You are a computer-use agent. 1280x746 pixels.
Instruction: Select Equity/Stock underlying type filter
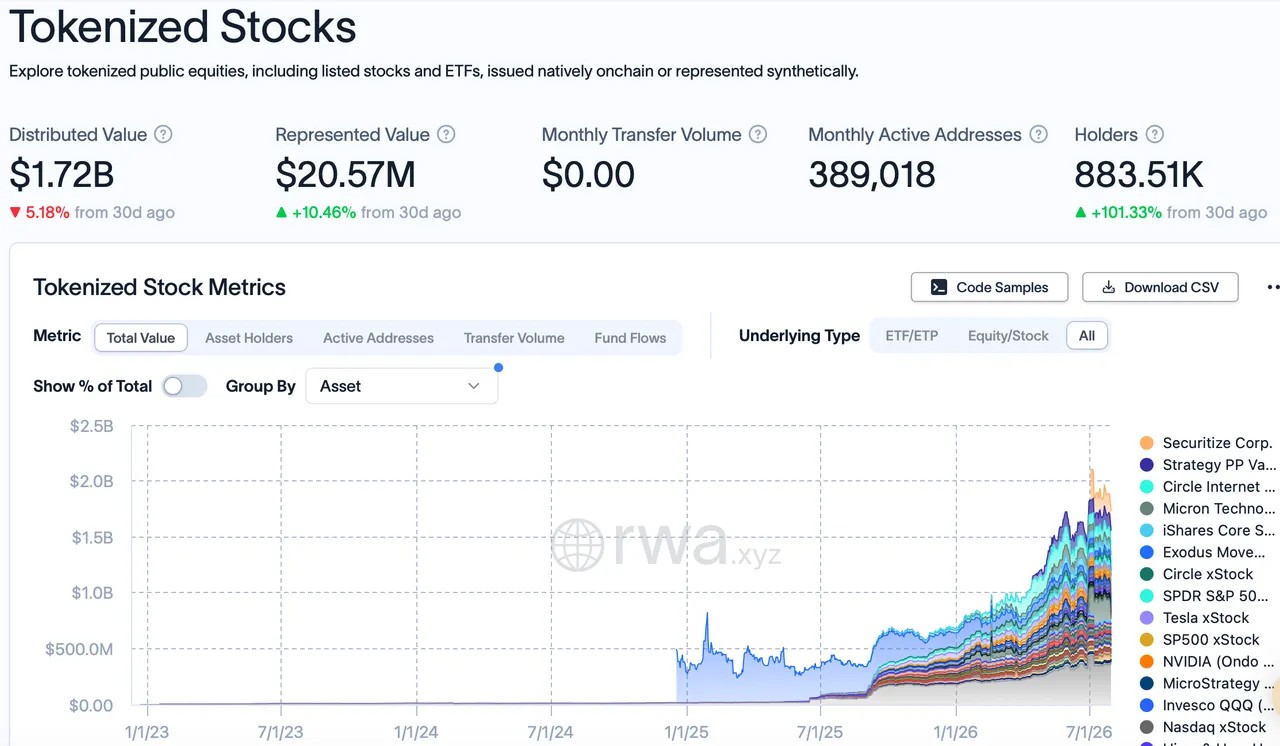pos(1008,336)
